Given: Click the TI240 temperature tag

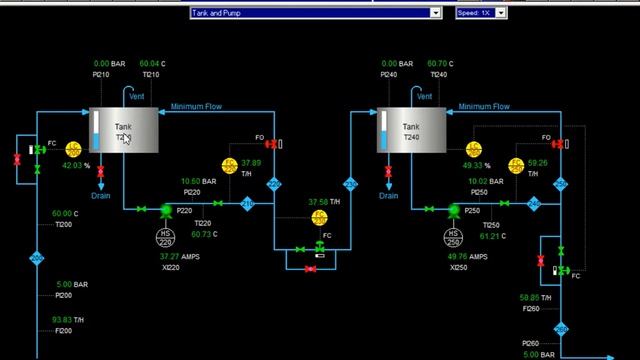Looking at the screenshot, I should [x=439, y=75].
